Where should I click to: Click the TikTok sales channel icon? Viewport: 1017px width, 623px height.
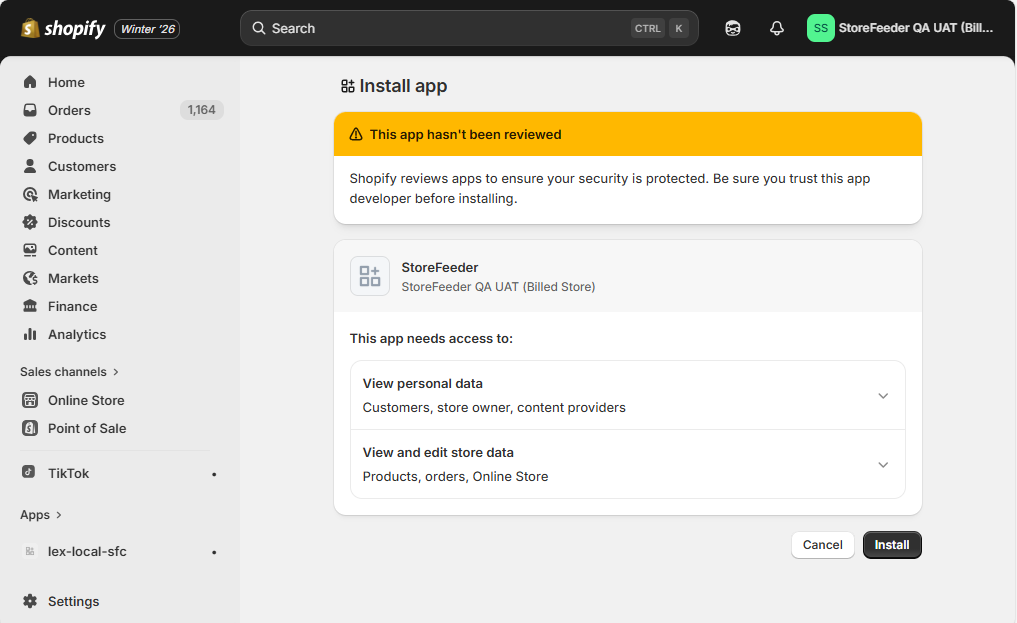coord(30,472)
